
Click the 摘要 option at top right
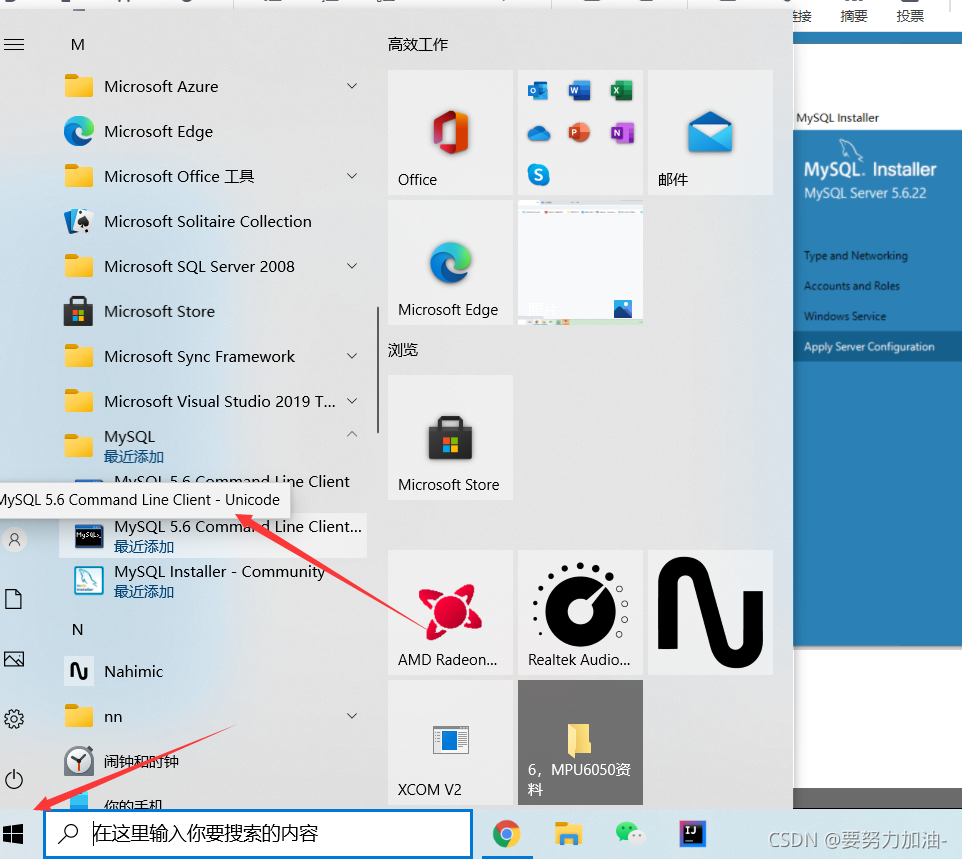[853, 16]
